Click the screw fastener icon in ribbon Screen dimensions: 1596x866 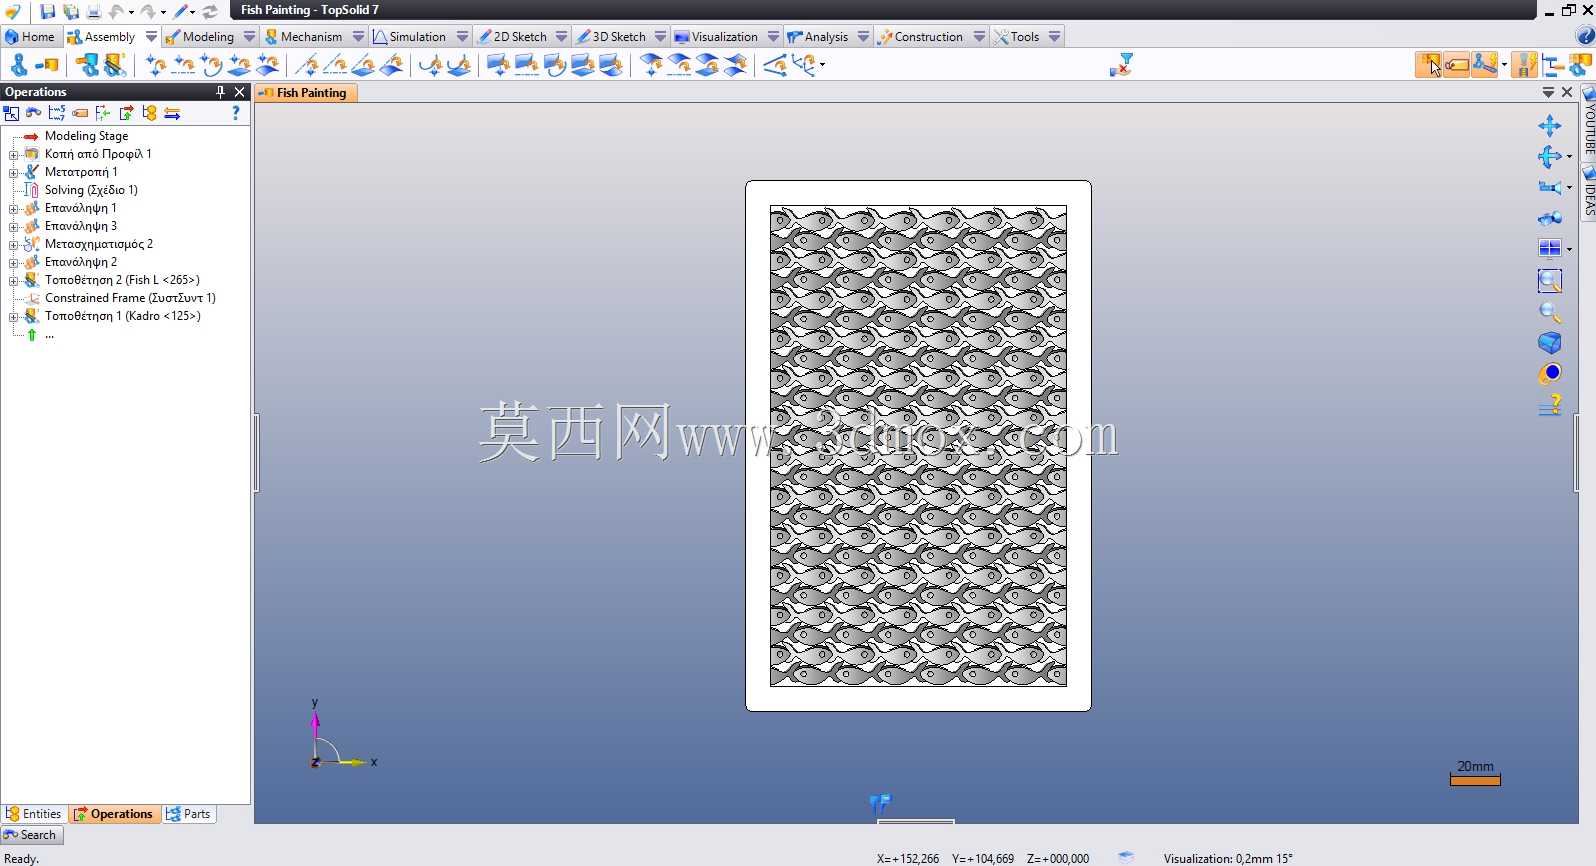pos(116,65)
